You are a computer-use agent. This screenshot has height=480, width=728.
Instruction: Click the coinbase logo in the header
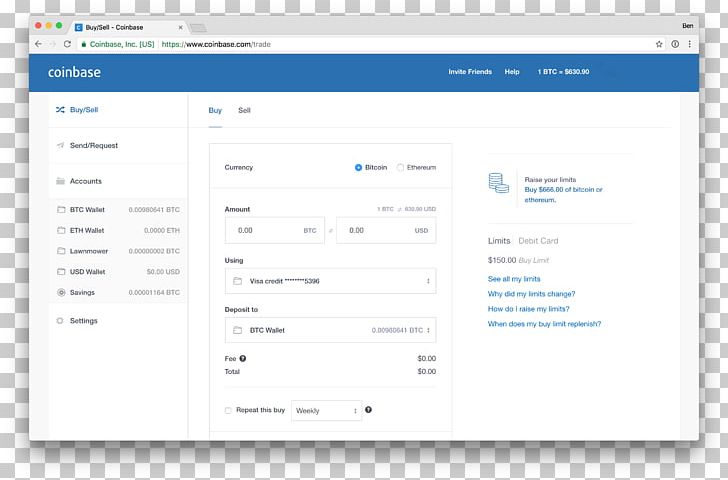click(x=74, y=72)
